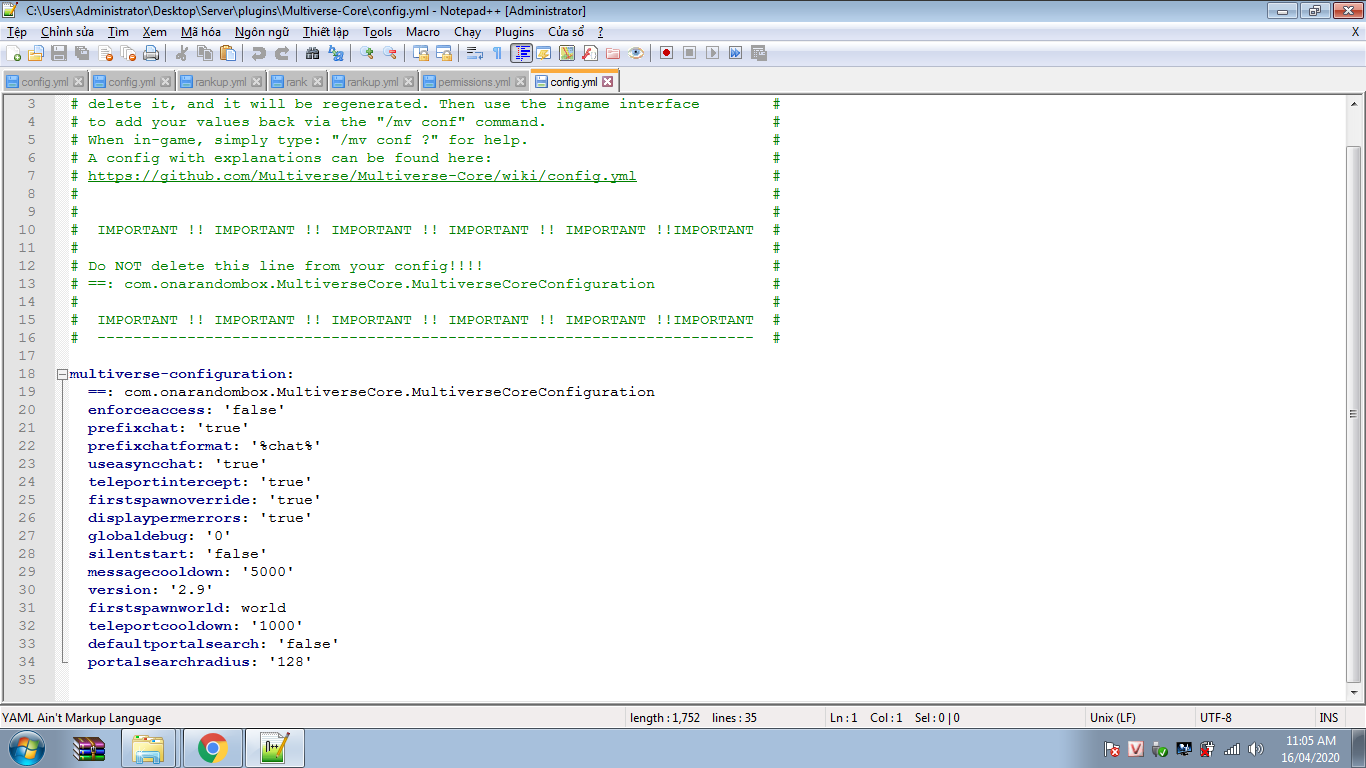Toggle show all characters (pilcrow icon)
The width and height of the screenshot is (1366, 768).
(498, 53)
